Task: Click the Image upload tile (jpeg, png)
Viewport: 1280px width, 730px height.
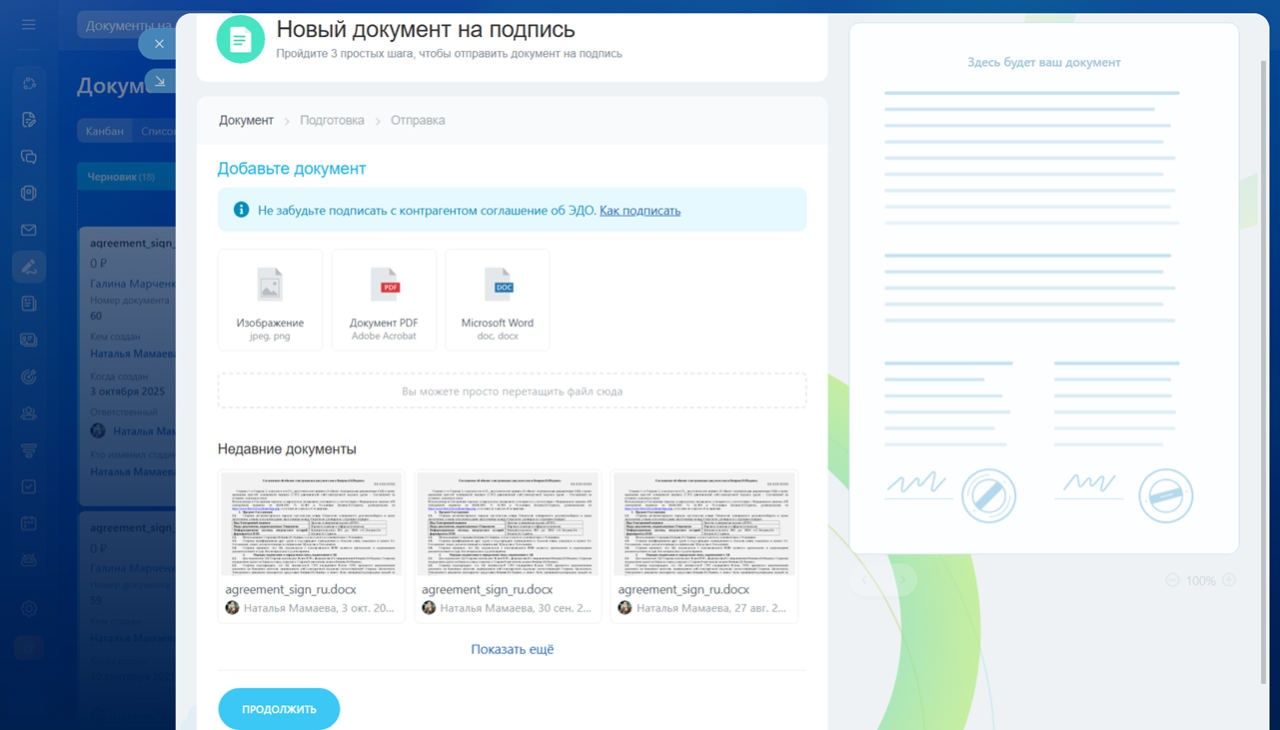Action: point(270,300)
